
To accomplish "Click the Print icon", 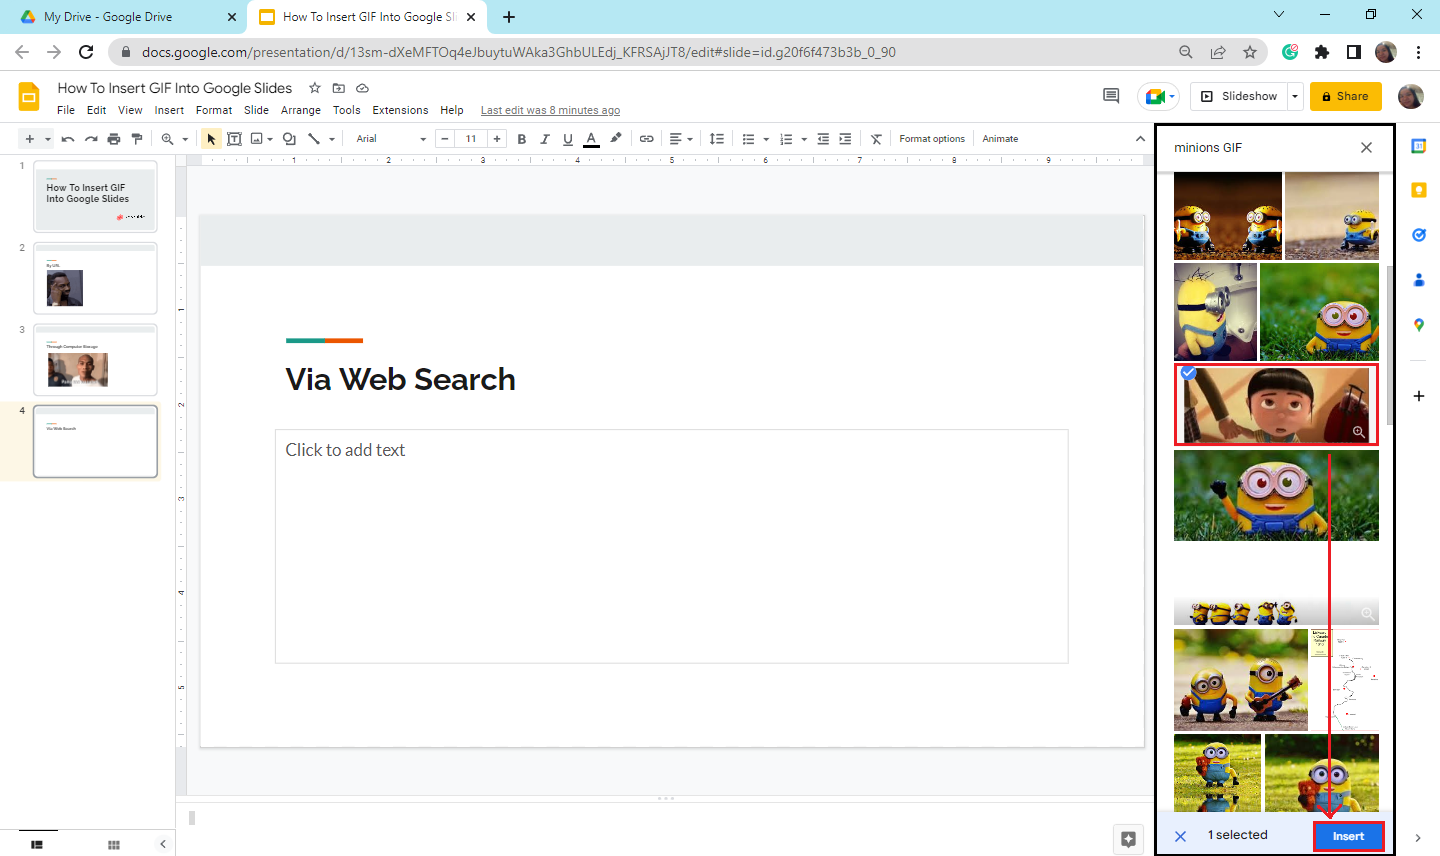I will click(x=114, y=139).
